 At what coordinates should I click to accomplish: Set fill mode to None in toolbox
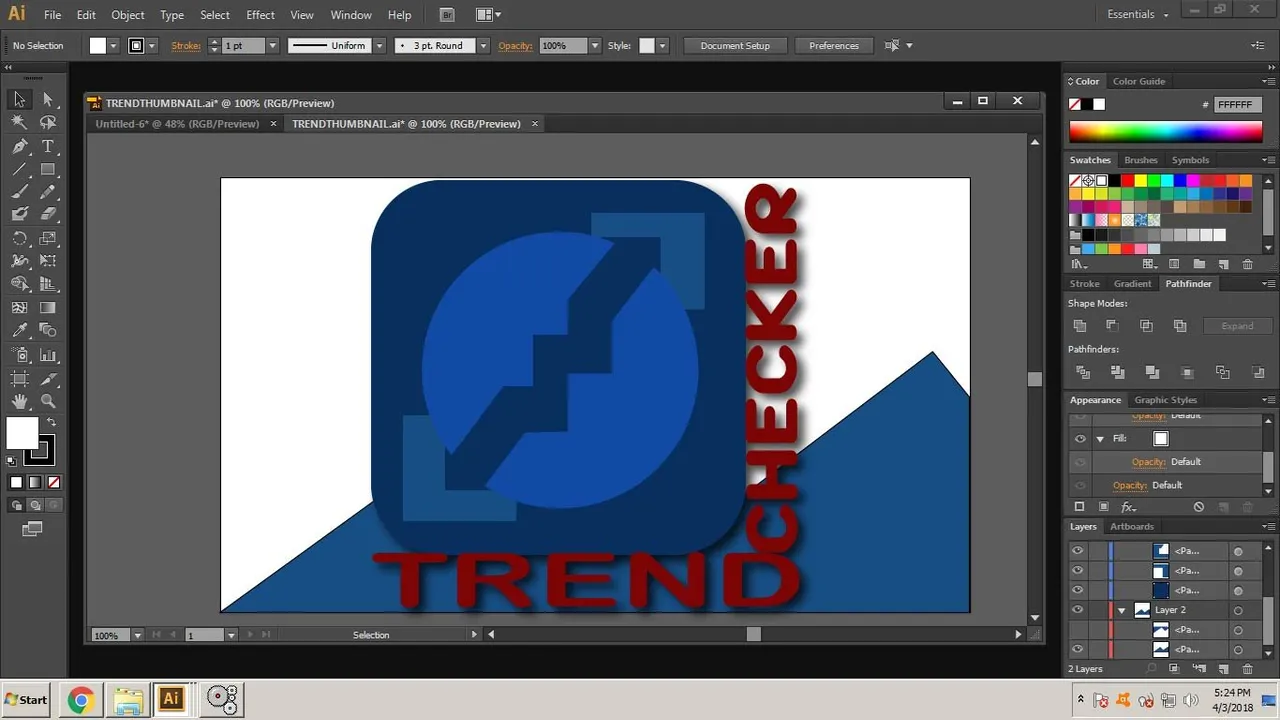(54, 482)
